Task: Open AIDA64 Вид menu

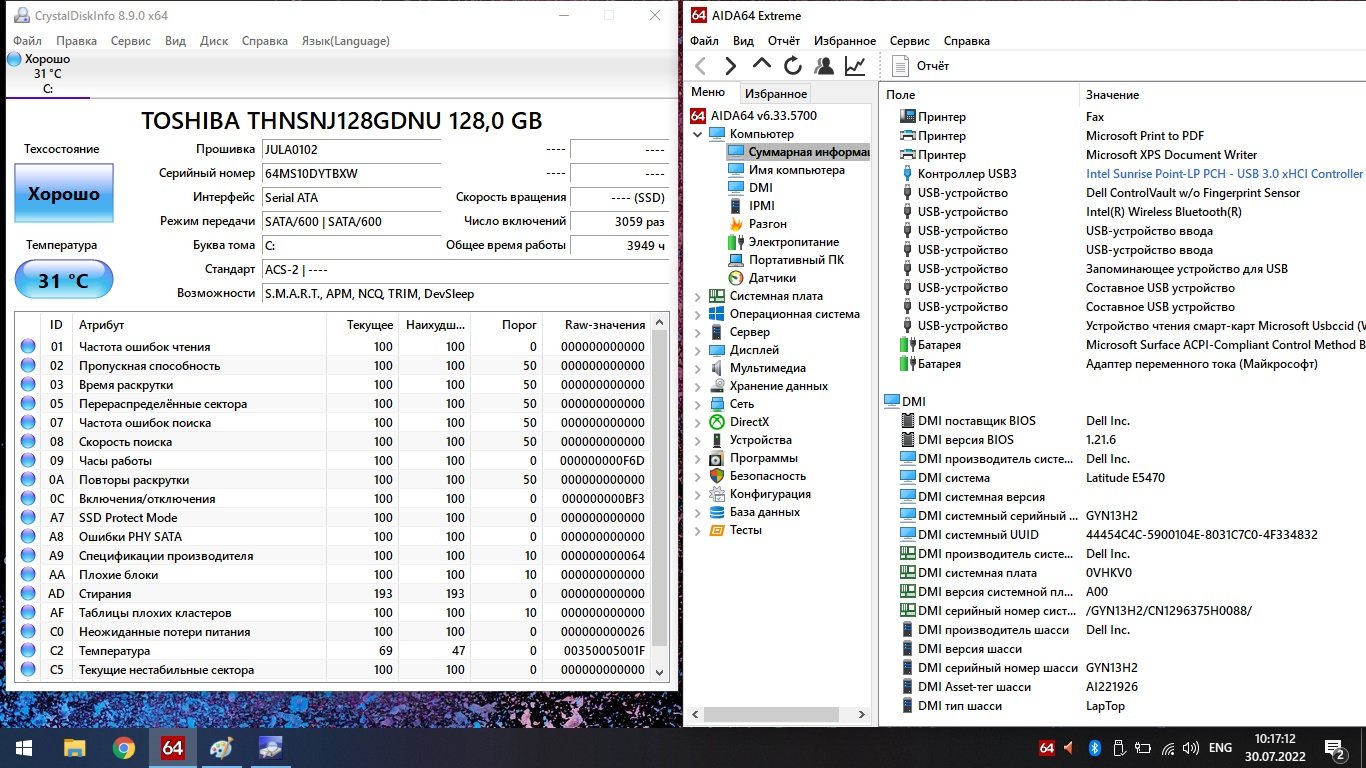Action: (x=743, y=41)
